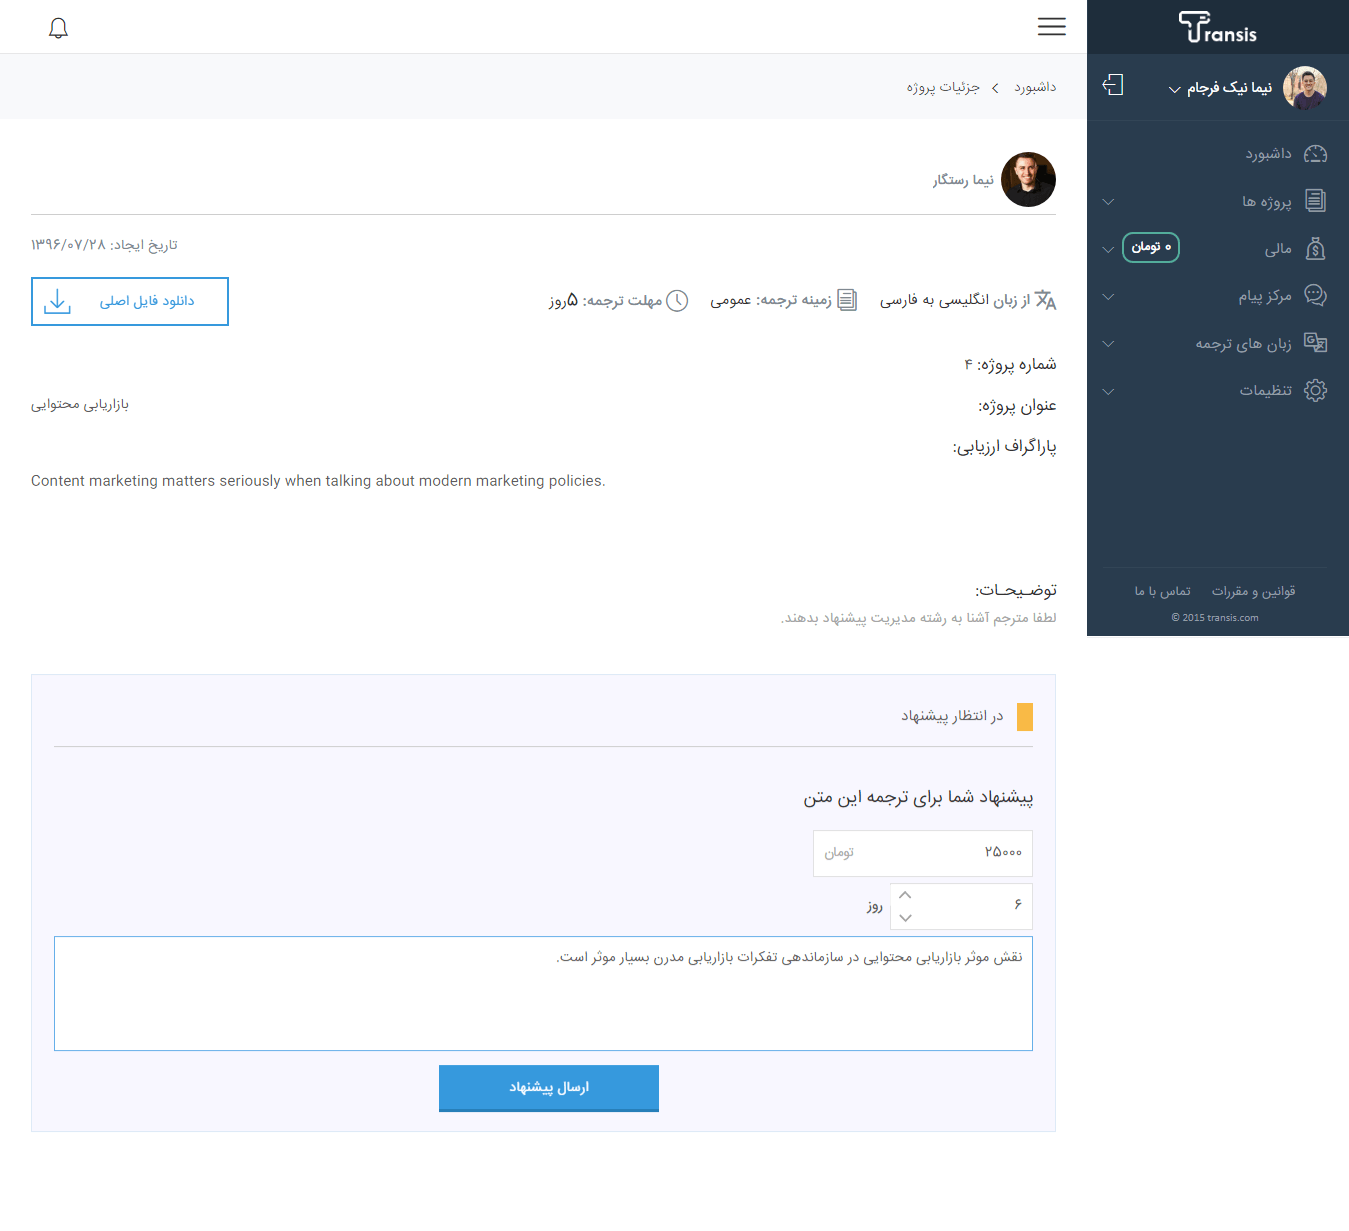This screenshot has height=1231, width=1349.
Task: Click the ۰ تومان balance badge
Action: [1151, 247]
